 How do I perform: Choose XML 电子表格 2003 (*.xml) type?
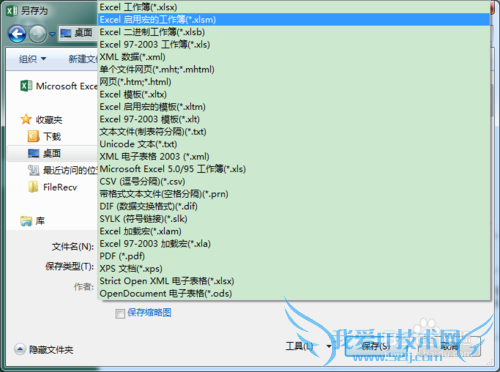pyautogui.click(x=294, y=156)
